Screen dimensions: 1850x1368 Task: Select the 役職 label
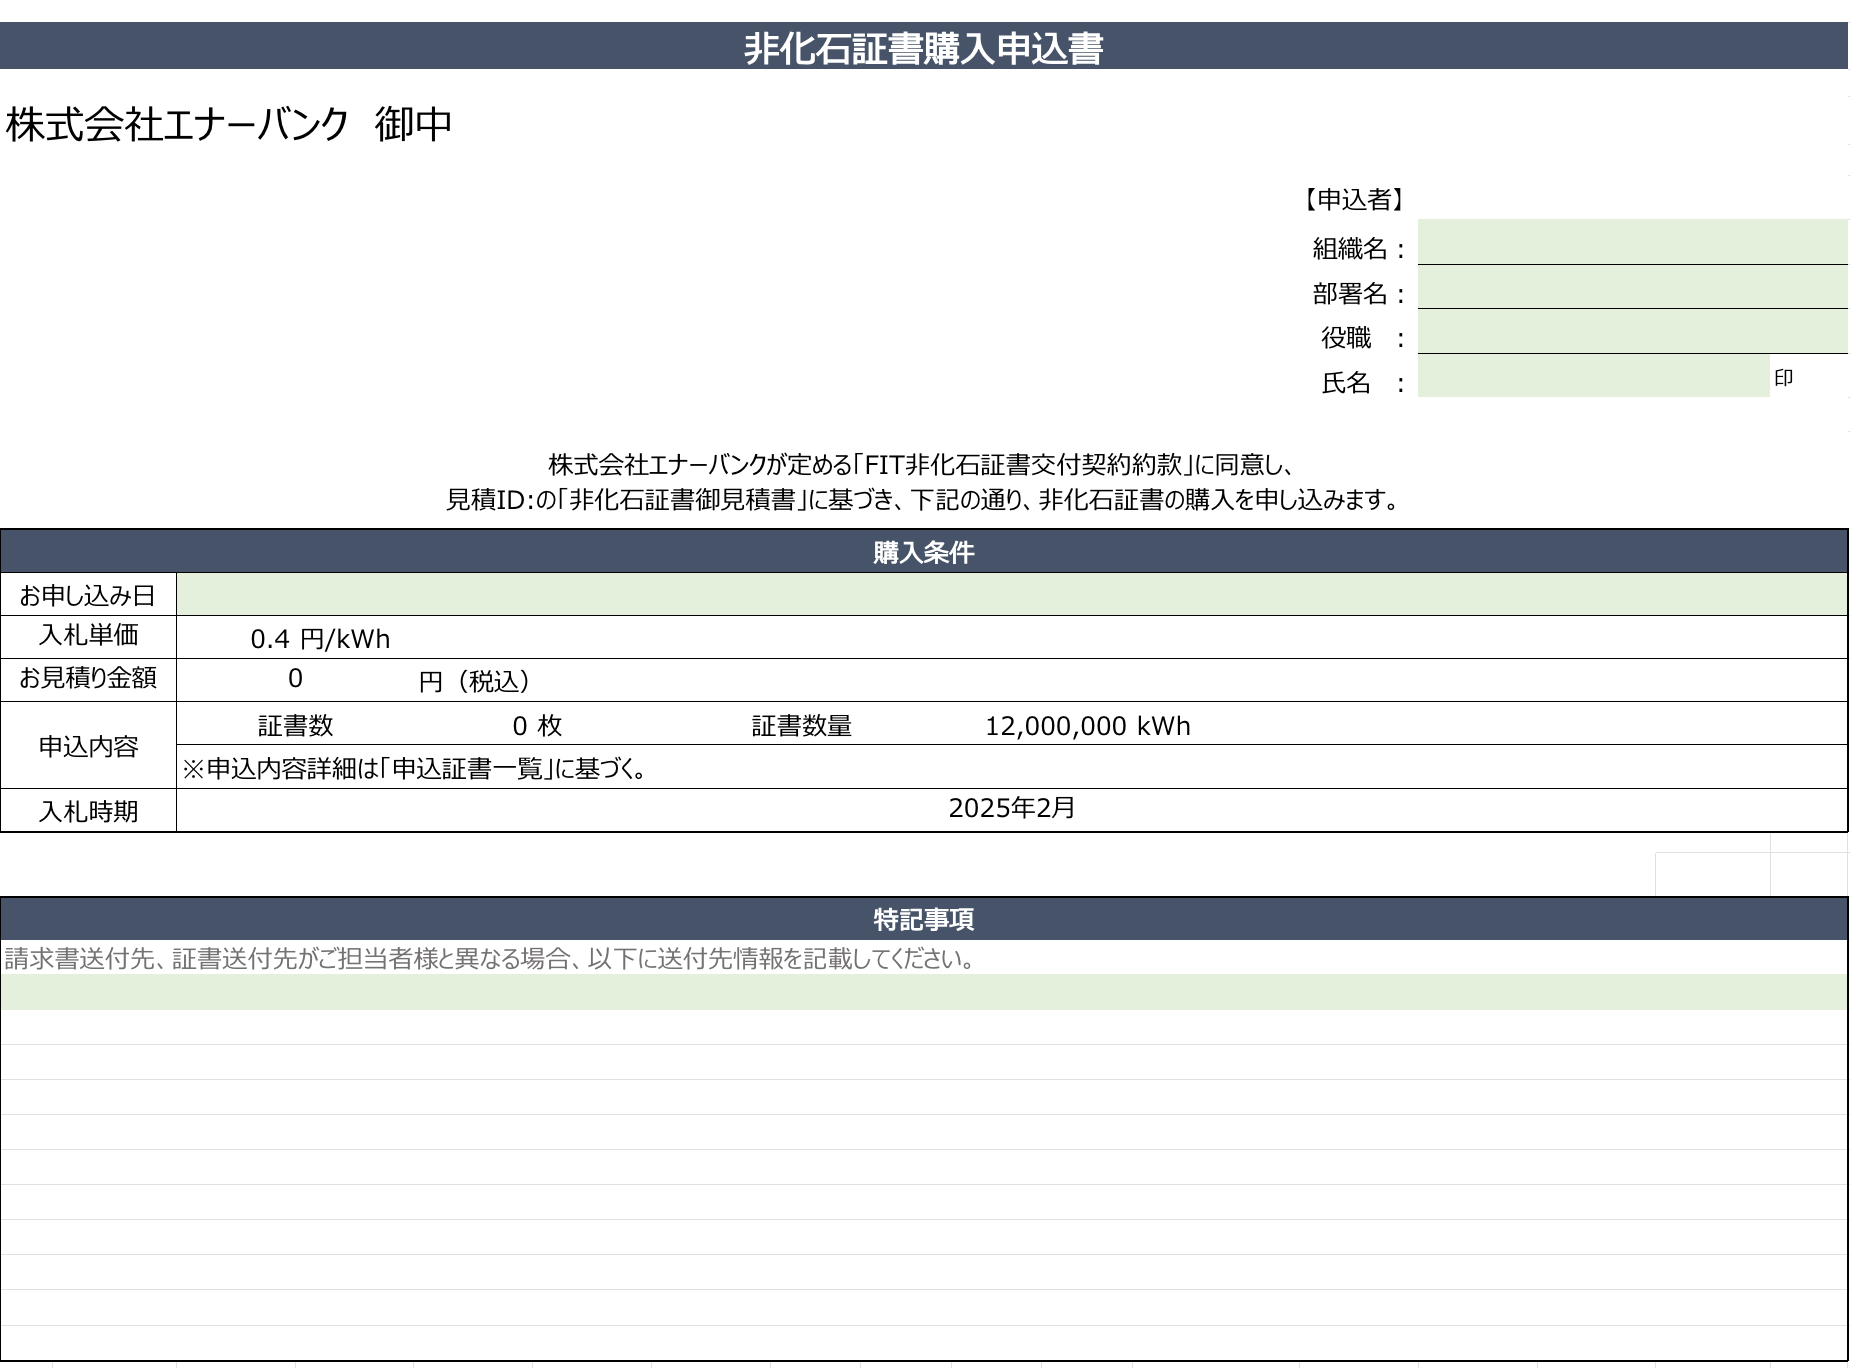click(1363, 338)
